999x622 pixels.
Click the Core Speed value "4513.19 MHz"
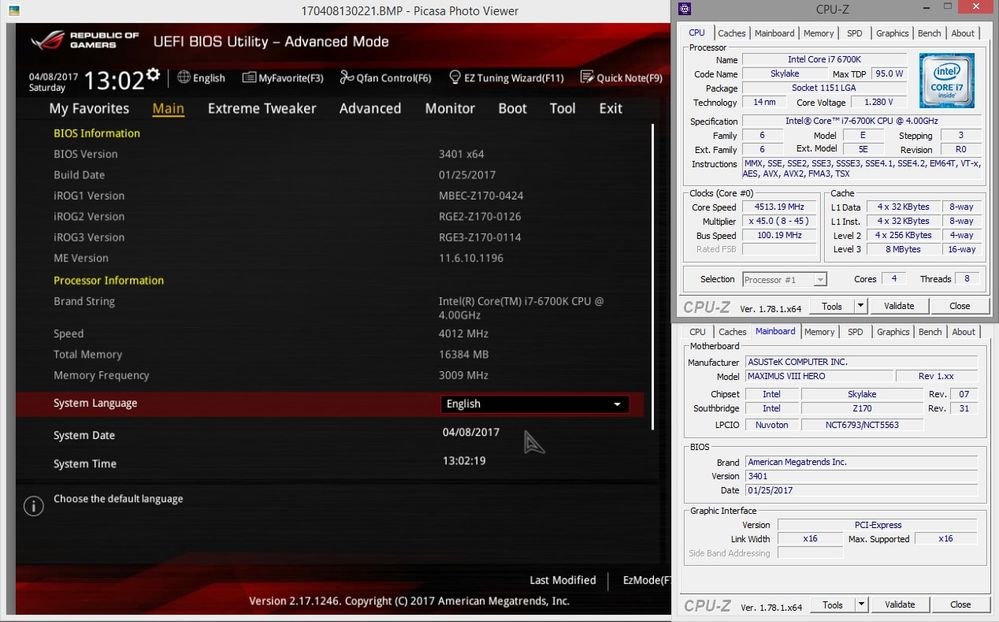coord(779,206)
